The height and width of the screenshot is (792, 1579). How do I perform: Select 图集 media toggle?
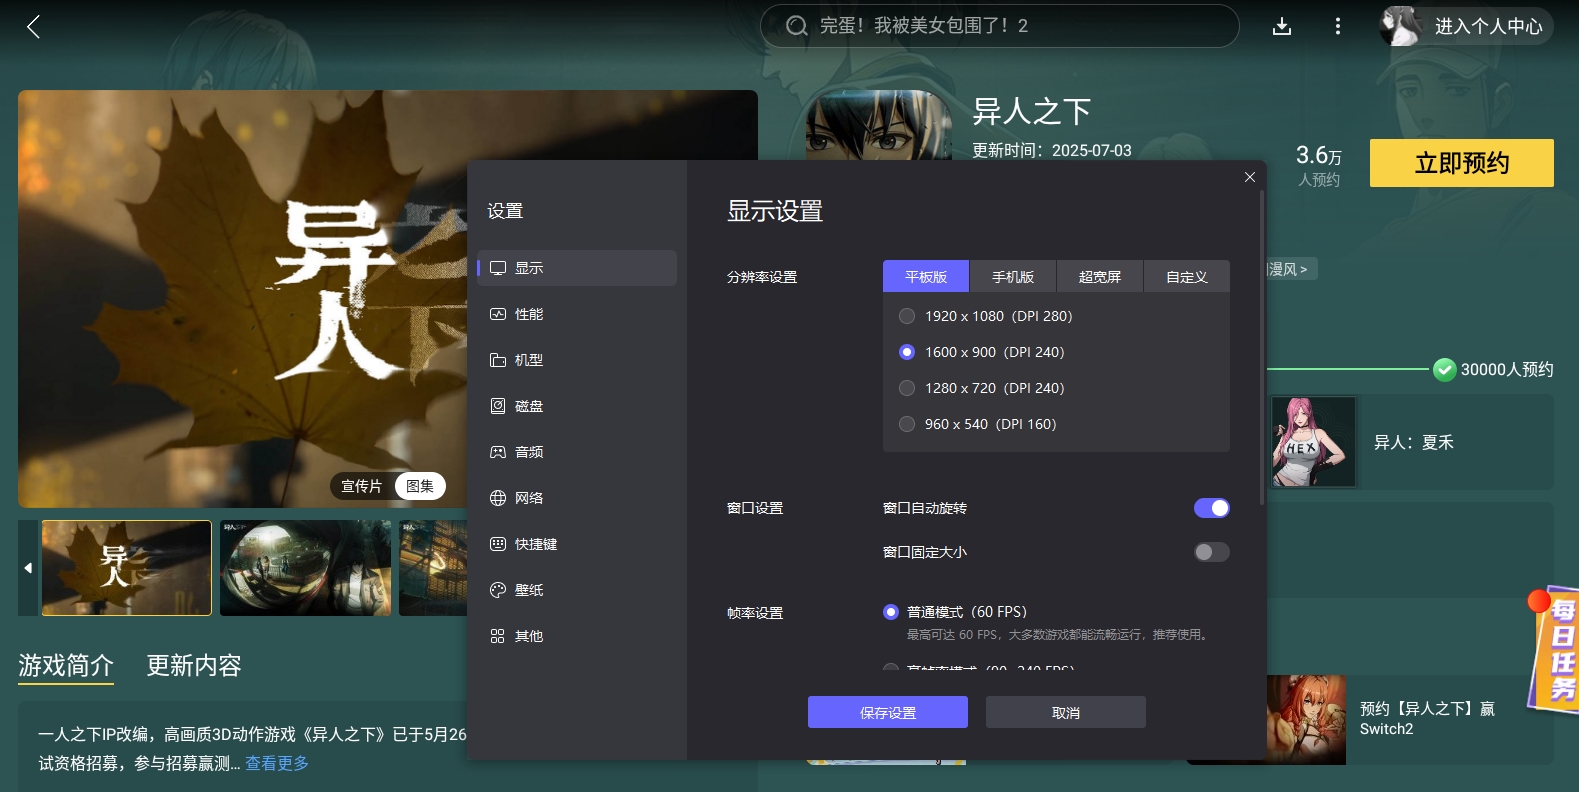click(x=420, y=486)
